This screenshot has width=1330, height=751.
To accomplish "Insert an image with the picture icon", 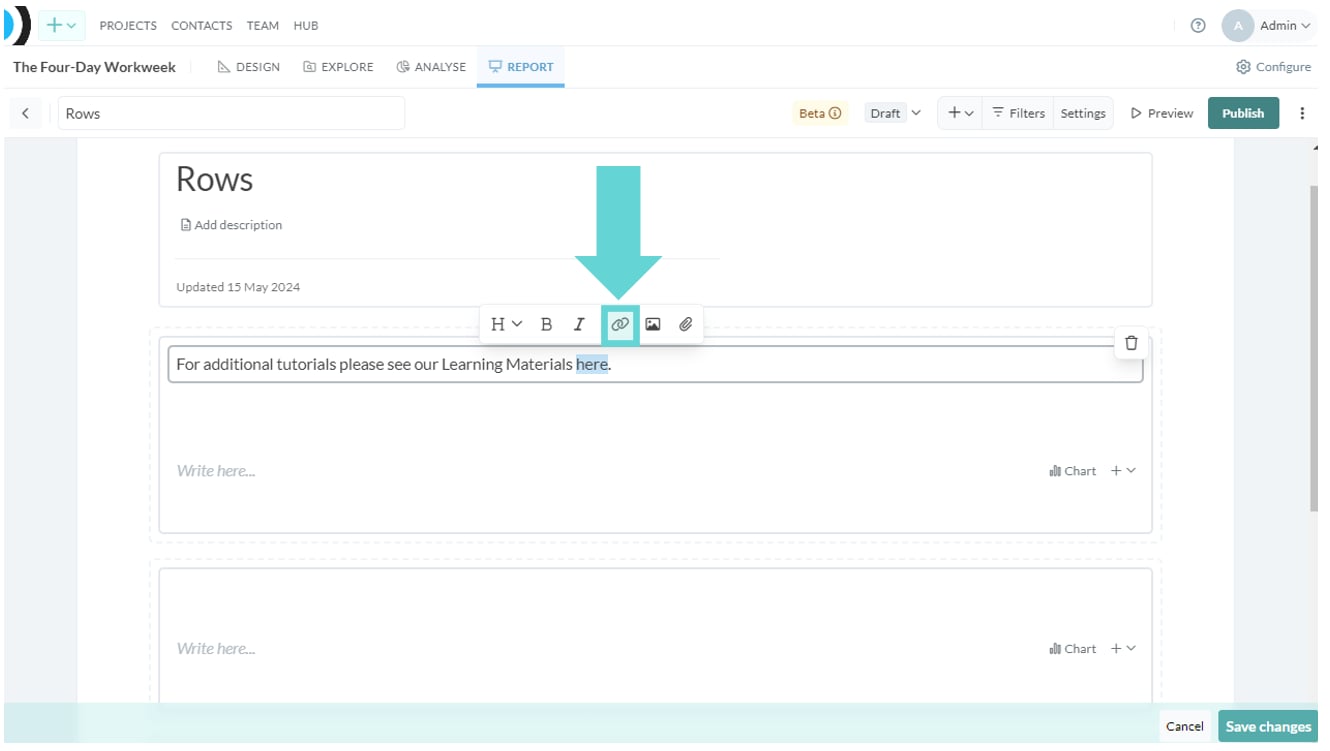I will point(653,324).
